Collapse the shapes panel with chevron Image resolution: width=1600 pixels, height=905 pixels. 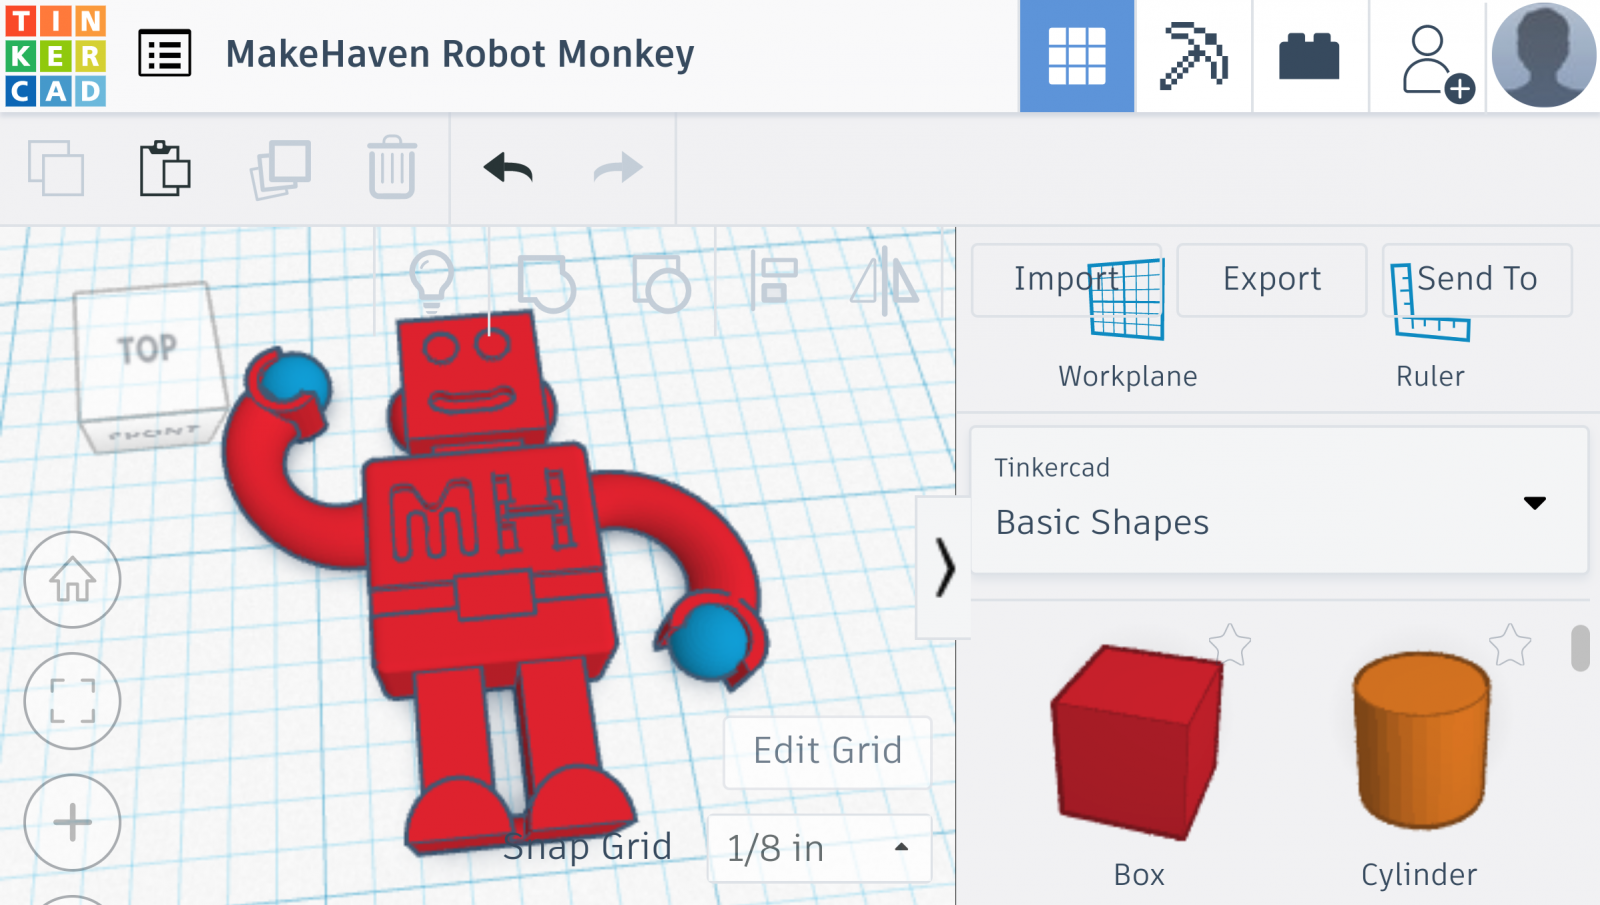[944, 567]
